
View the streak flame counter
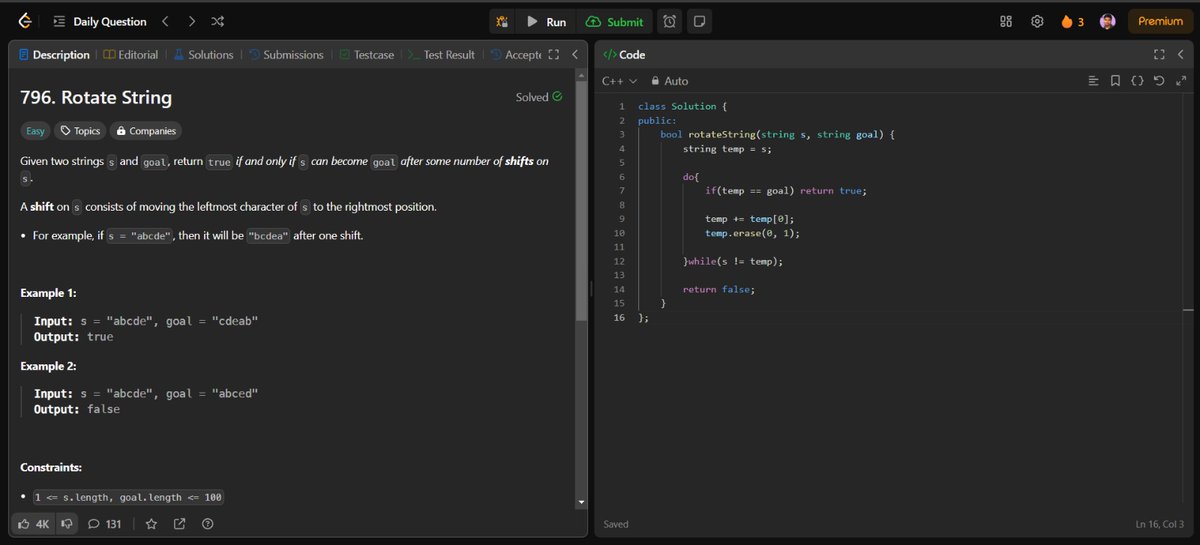click(1072, 21)
